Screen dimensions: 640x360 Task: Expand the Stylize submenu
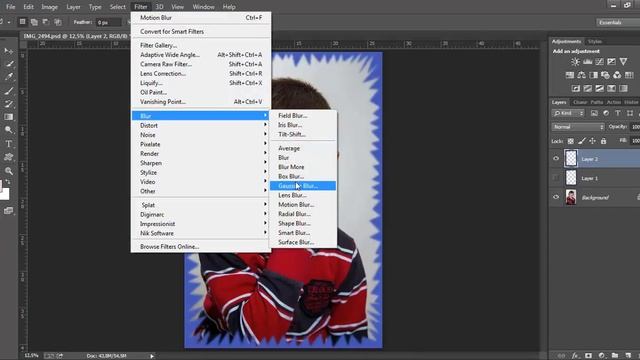coord(201,172)
